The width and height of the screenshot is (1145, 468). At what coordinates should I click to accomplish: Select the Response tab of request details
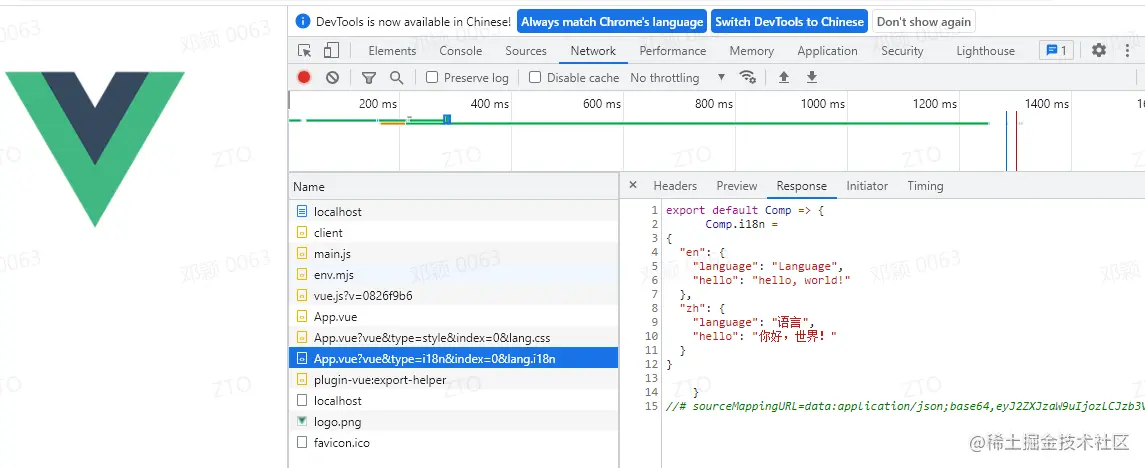click(x=801, y=186)
